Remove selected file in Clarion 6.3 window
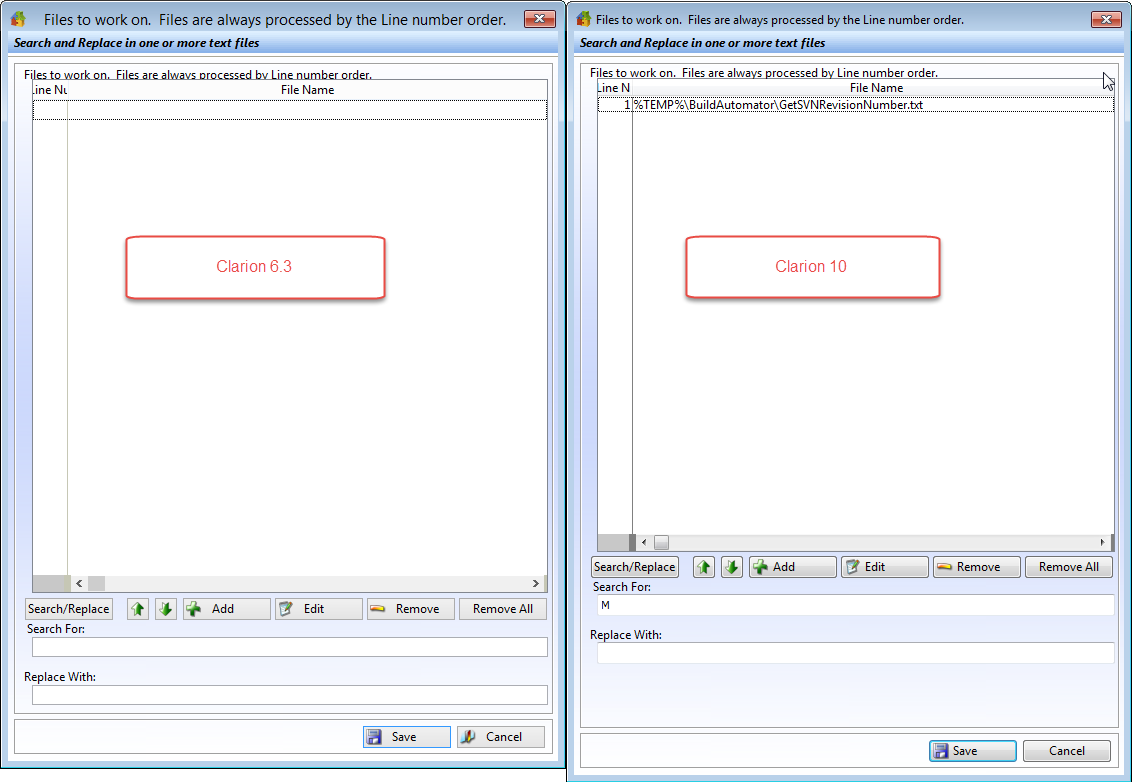This screenshot has height=782, width=1141. (410, 609)
